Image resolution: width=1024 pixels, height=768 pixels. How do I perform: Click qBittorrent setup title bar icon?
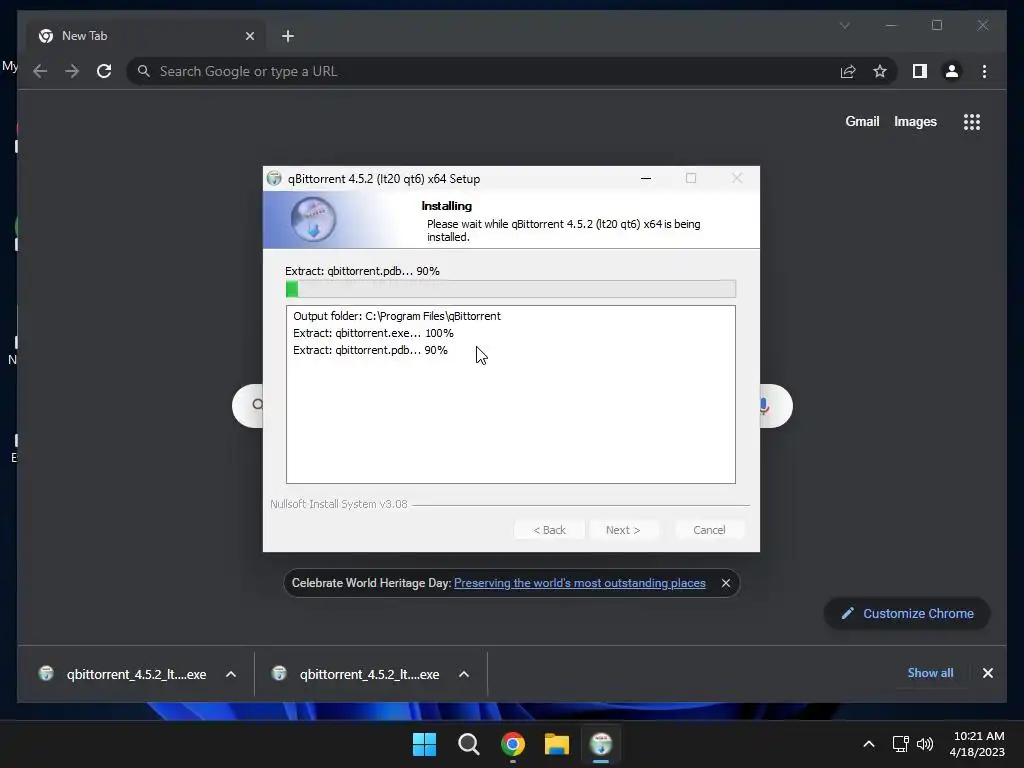coord(274,178)
